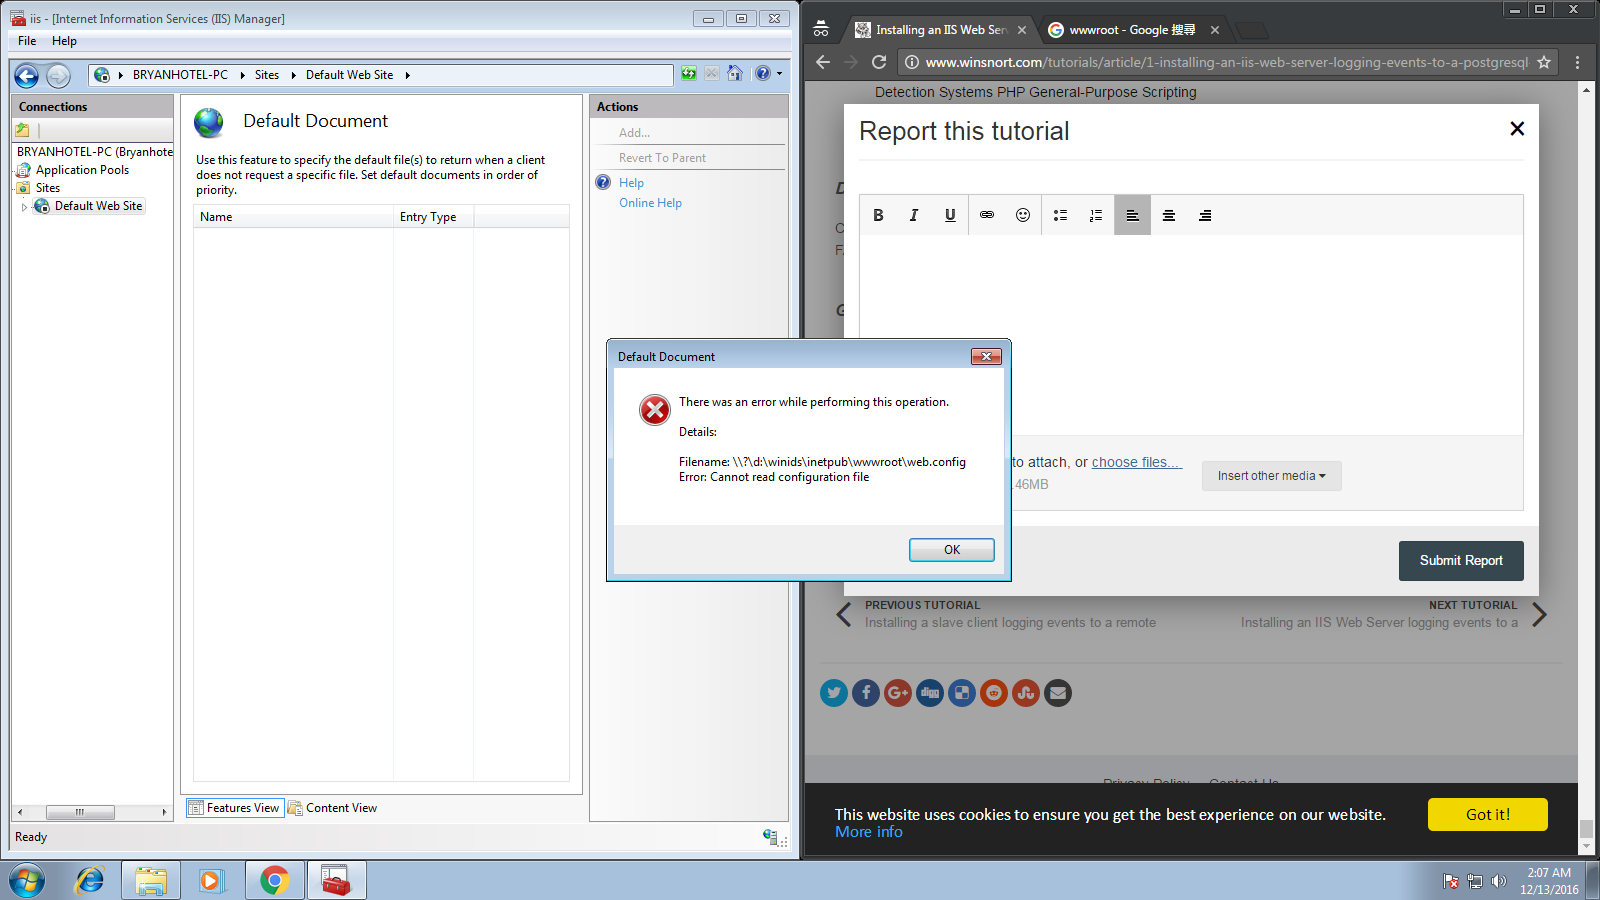This screenshot has height=900, width=1600.
Task: Share via Twitter icon
Action: pyautogui.click(x=834, y=693)
